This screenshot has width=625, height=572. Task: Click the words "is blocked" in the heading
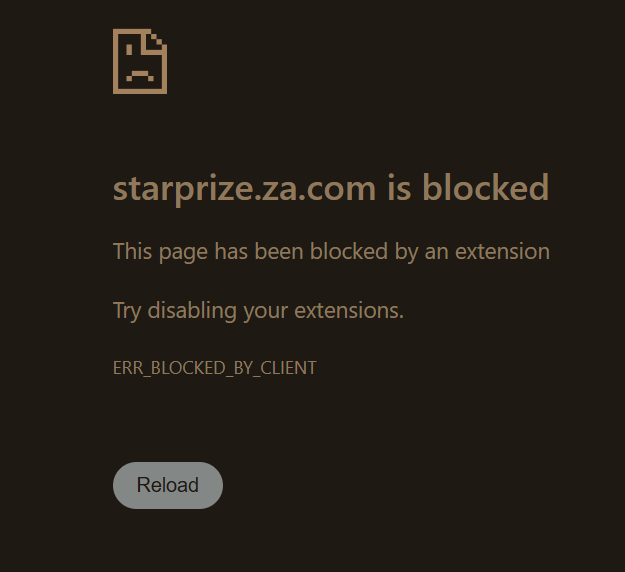(x=468, y=187)
